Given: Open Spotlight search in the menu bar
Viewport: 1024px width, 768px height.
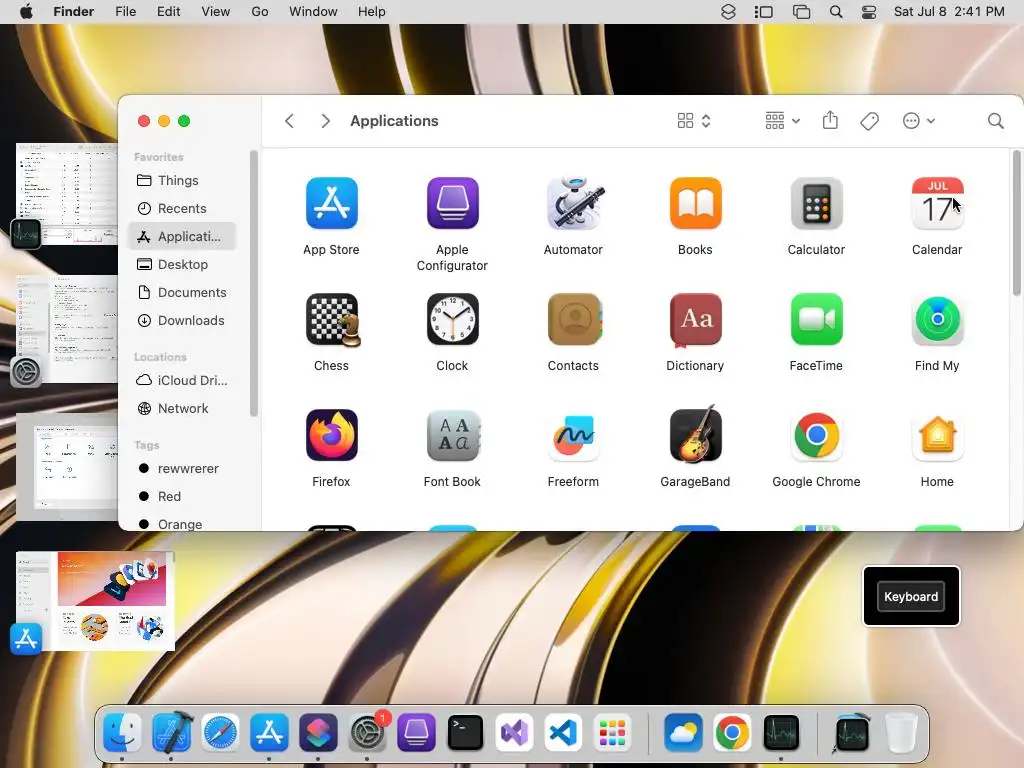Looking at the screenshot, I should [x=835, y=12].
